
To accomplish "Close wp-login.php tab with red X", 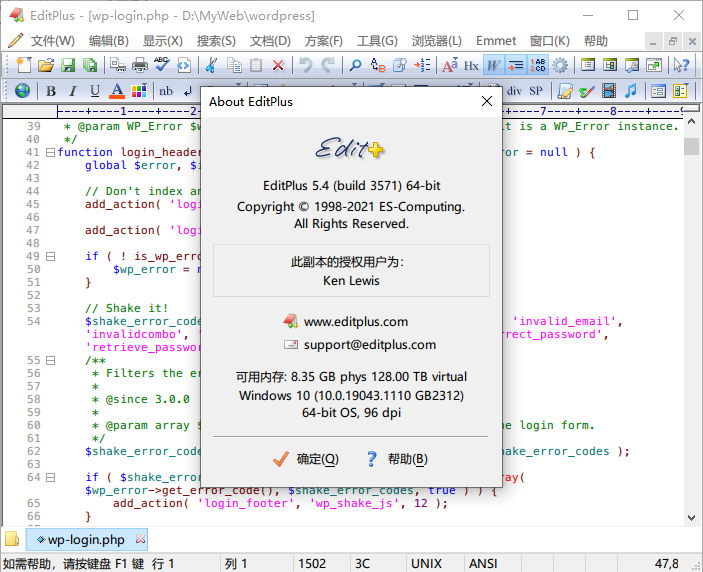I will pyautogui.click(x=140, y=538).
